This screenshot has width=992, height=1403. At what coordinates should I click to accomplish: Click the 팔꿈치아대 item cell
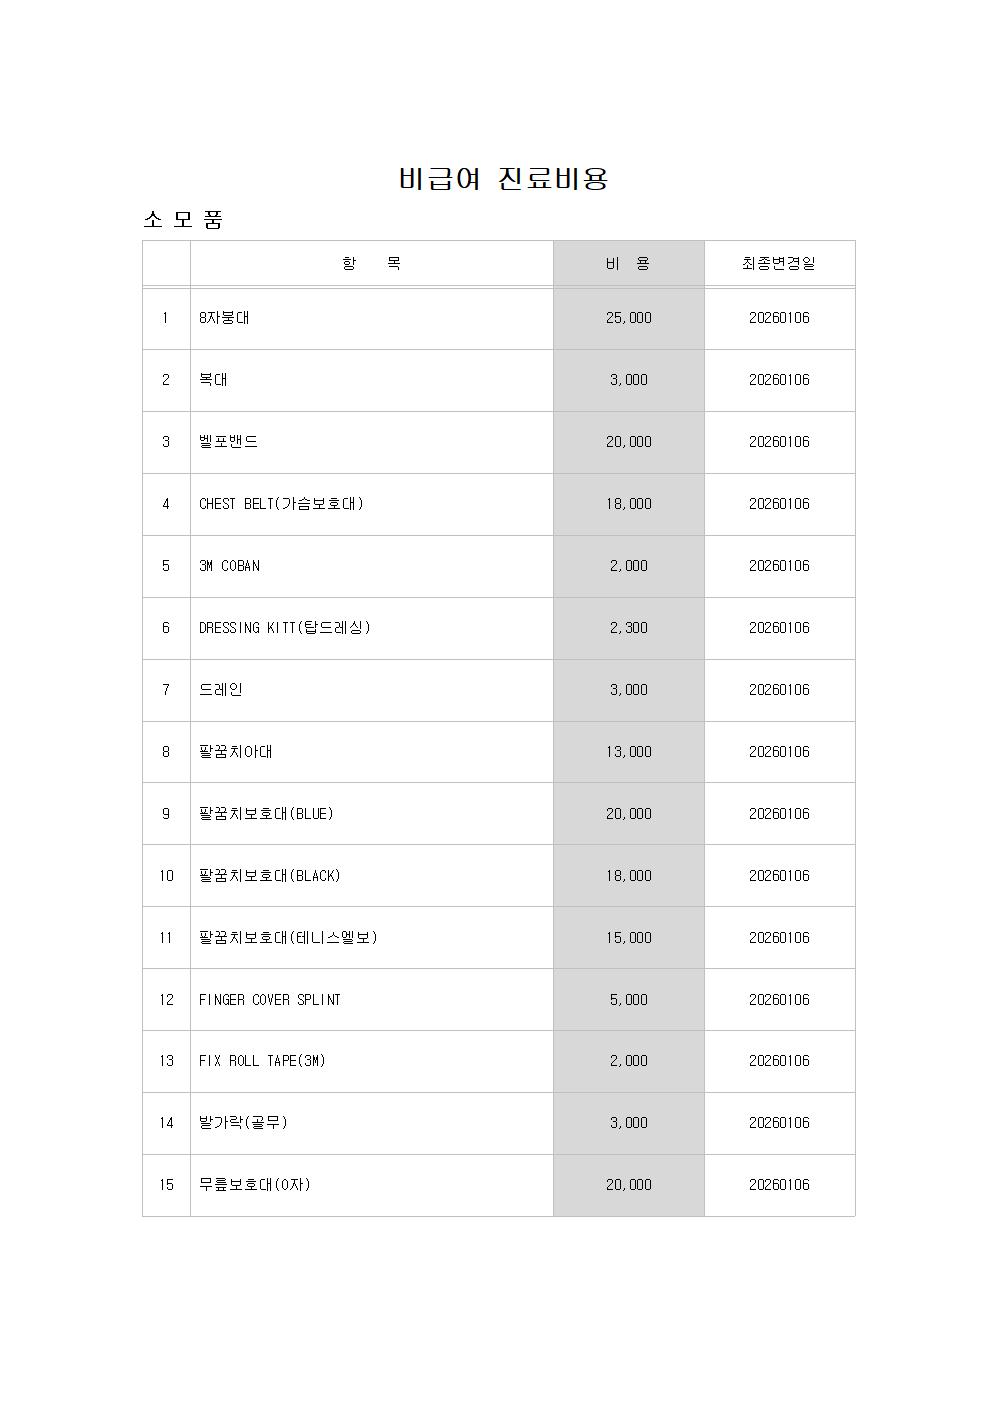coord(235,752)
